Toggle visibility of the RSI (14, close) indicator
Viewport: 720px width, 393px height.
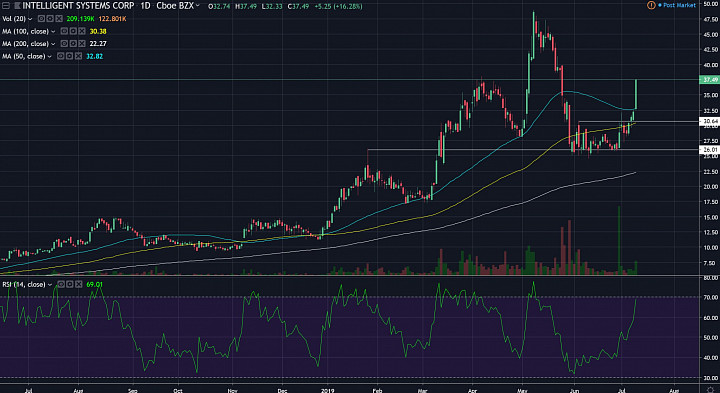click(61, 284)
